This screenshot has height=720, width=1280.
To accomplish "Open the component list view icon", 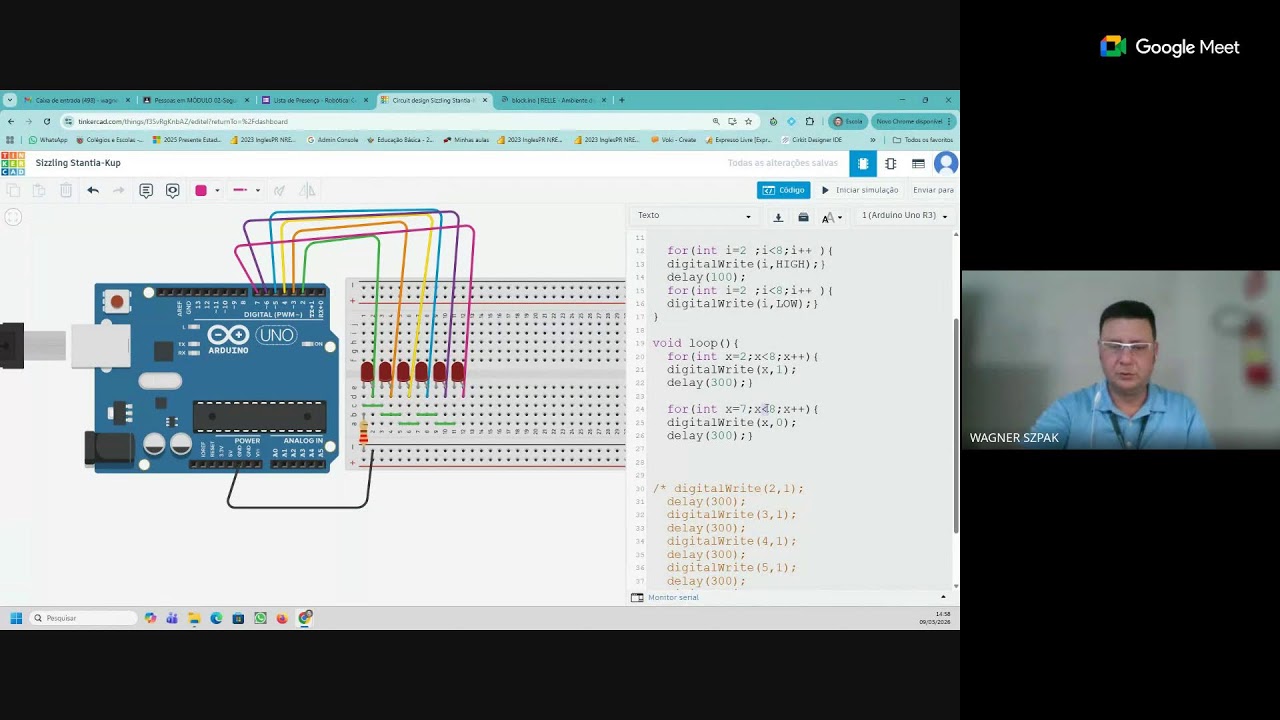I will pos(918,164).
